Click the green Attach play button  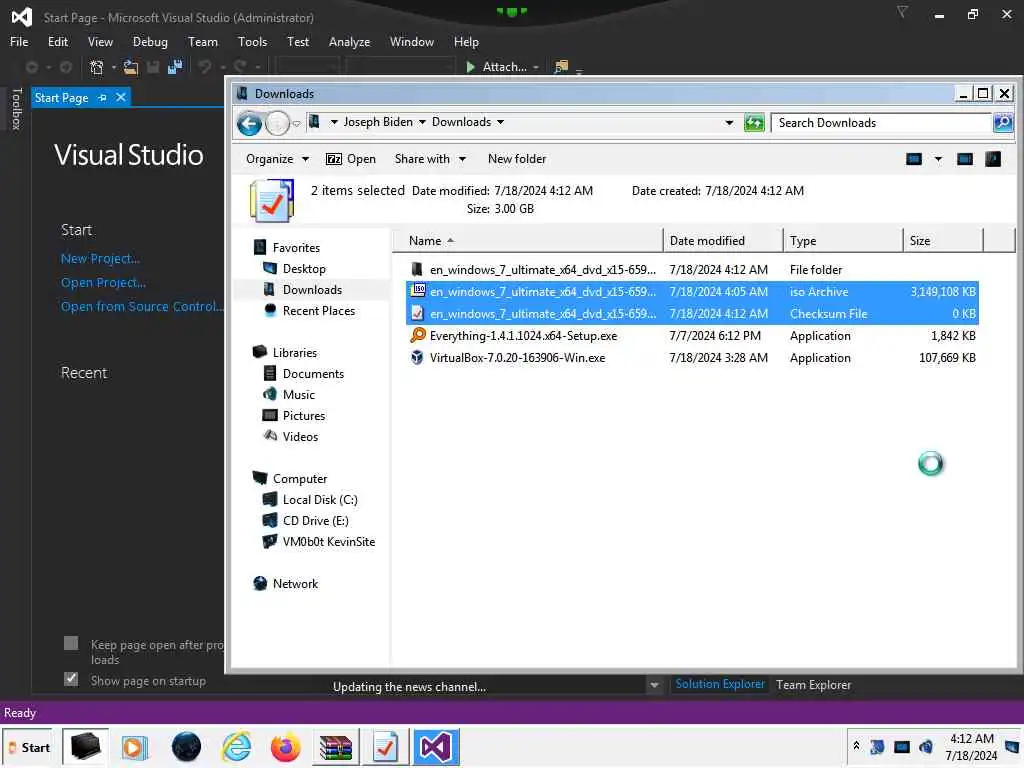[x=470, y=67]
